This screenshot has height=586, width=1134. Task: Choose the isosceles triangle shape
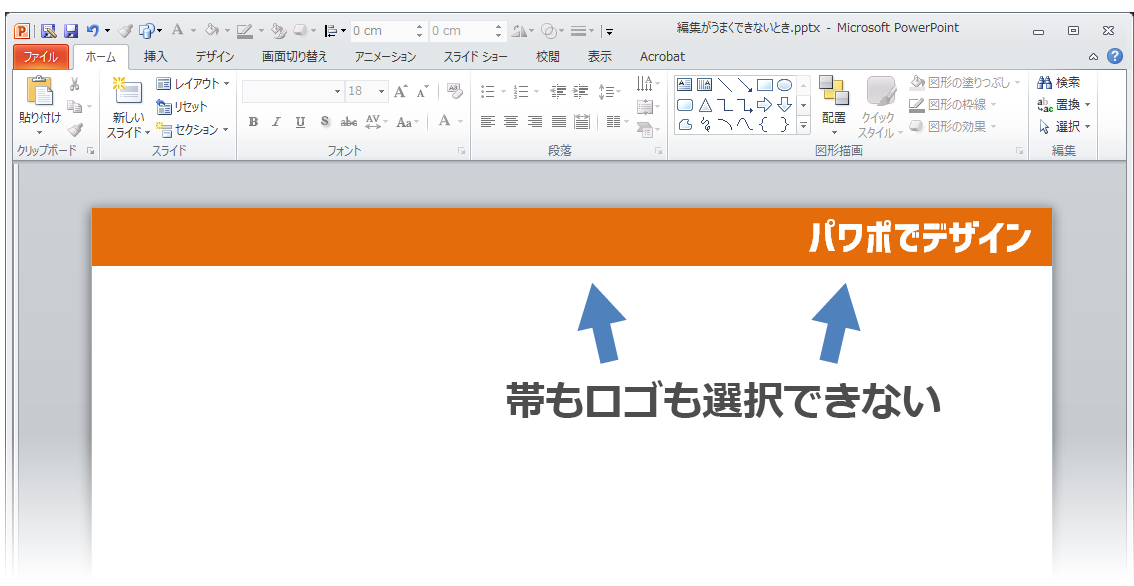coord(704,105)
